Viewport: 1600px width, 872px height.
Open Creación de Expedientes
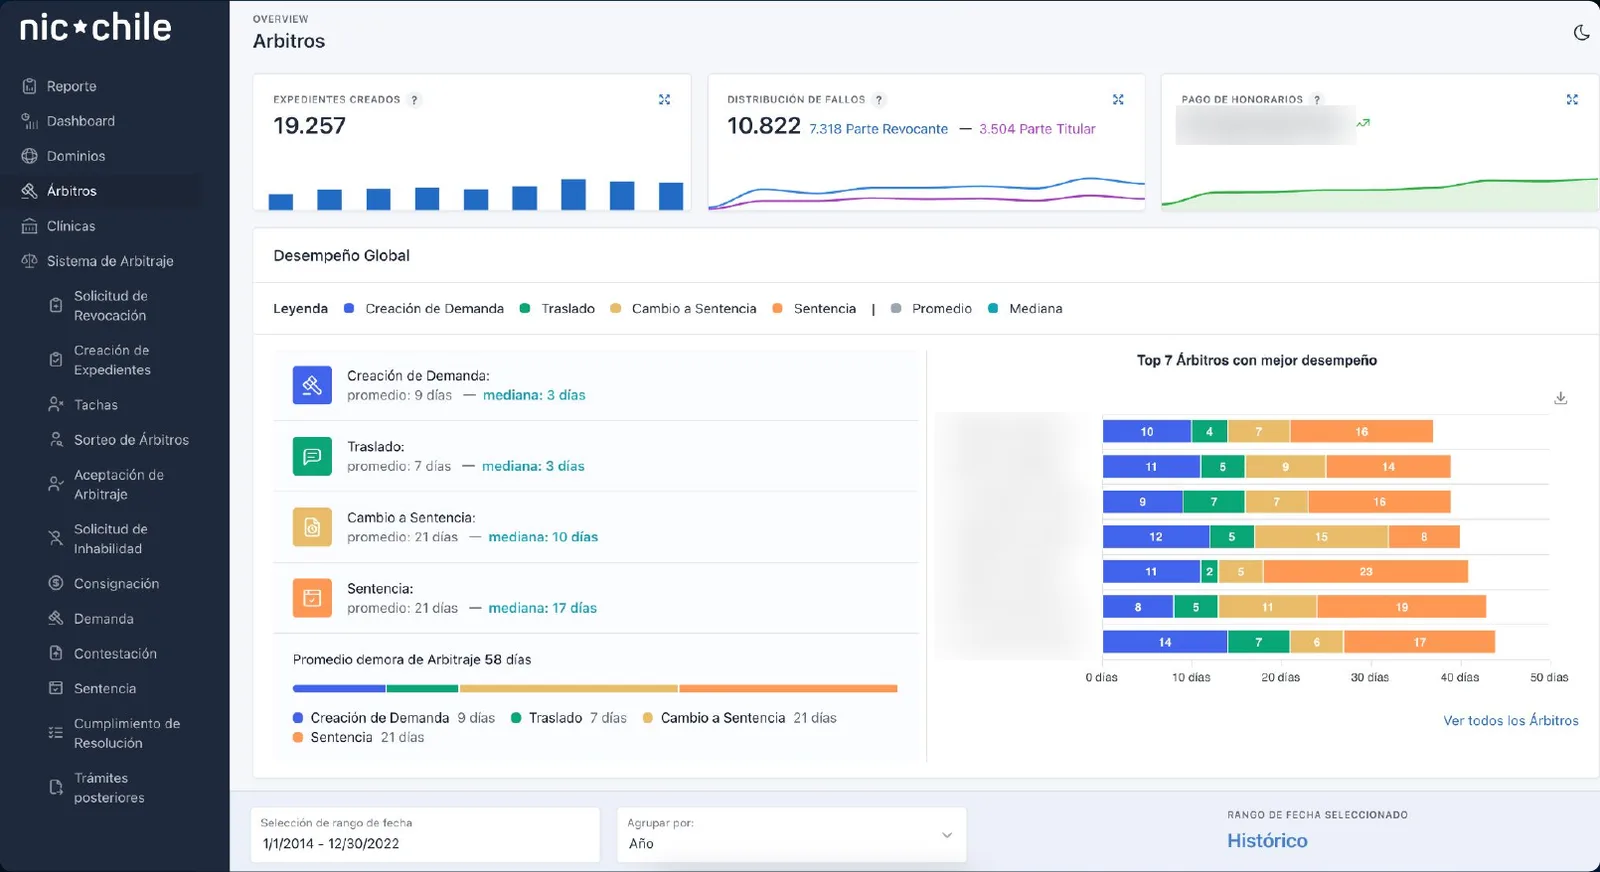tap(112, 360)
